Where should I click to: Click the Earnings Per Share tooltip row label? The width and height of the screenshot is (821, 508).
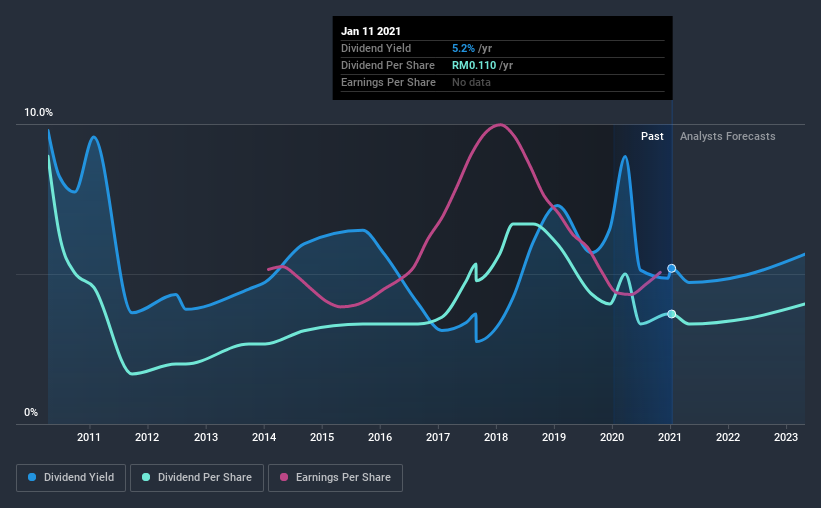point(388,82)
